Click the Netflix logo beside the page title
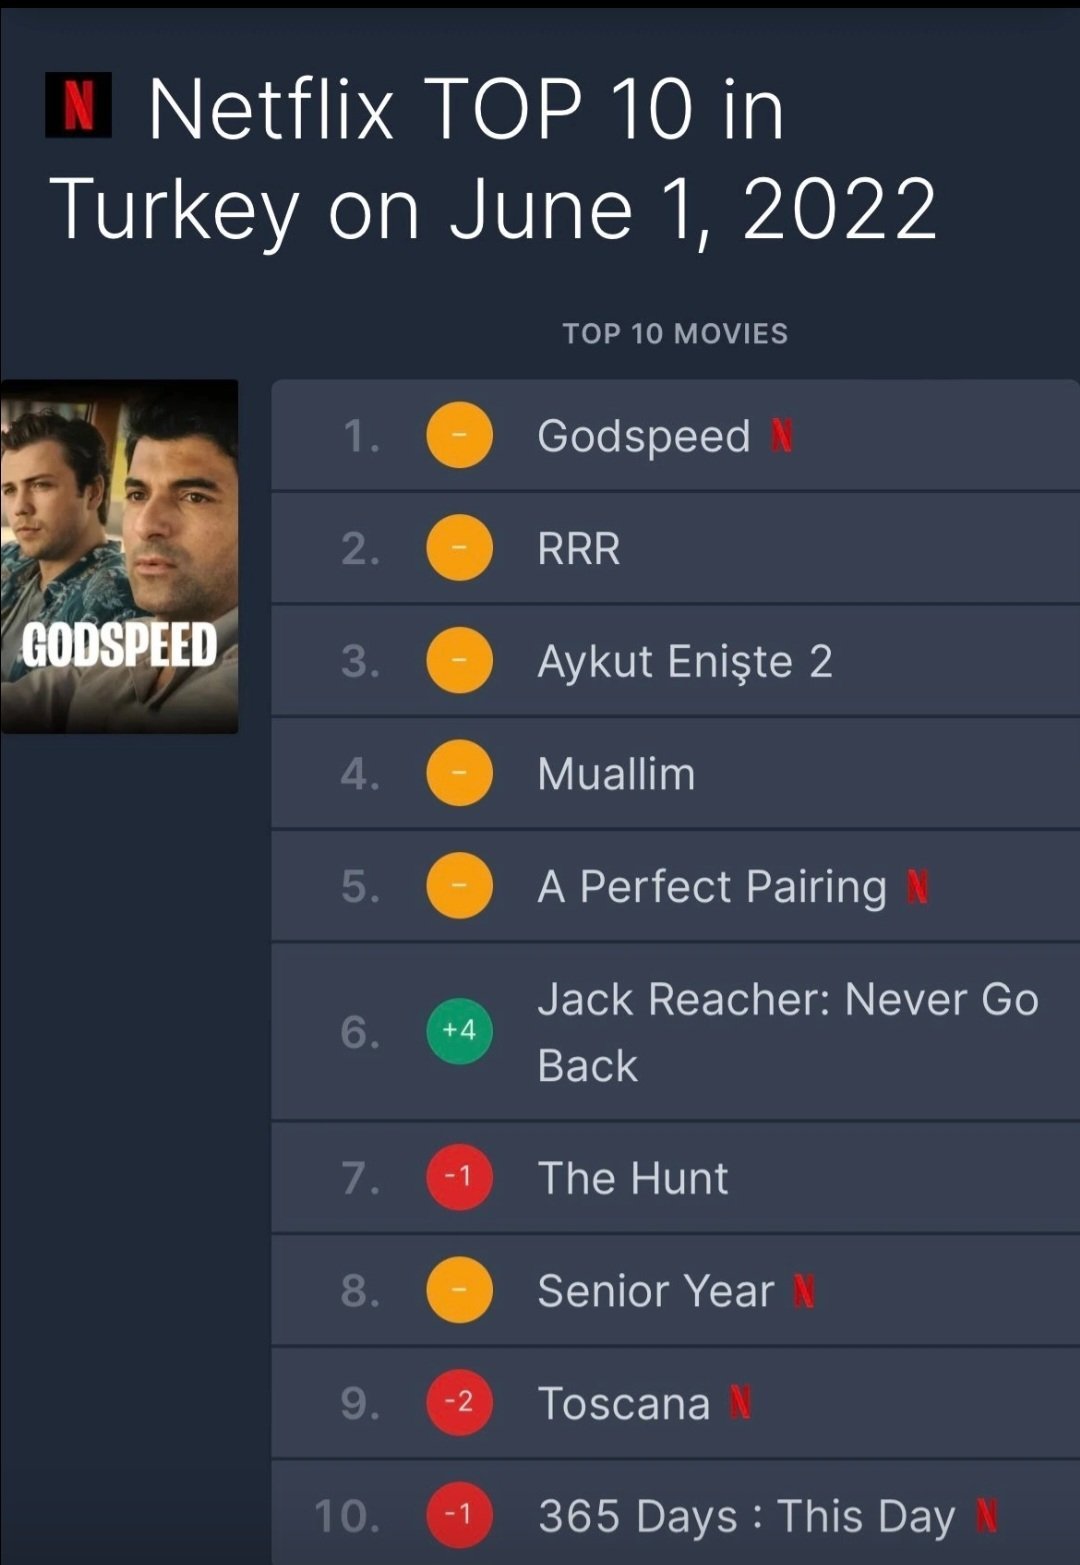 click(x=78, y=105)
